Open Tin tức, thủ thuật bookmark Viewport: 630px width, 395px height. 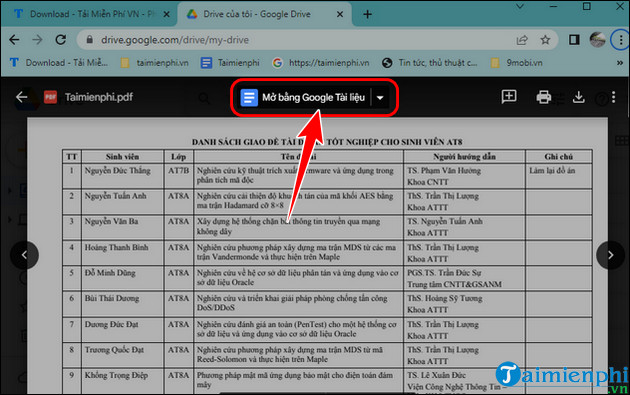point(430,63)
